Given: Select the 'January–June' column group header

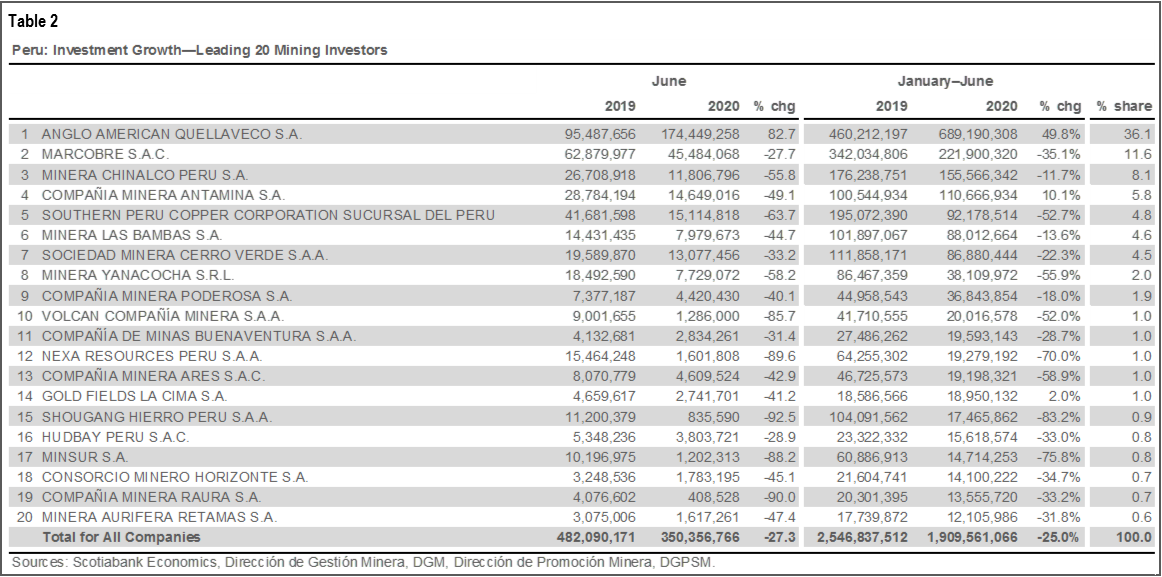Looking at the screenshot, I should coord(944,81).
